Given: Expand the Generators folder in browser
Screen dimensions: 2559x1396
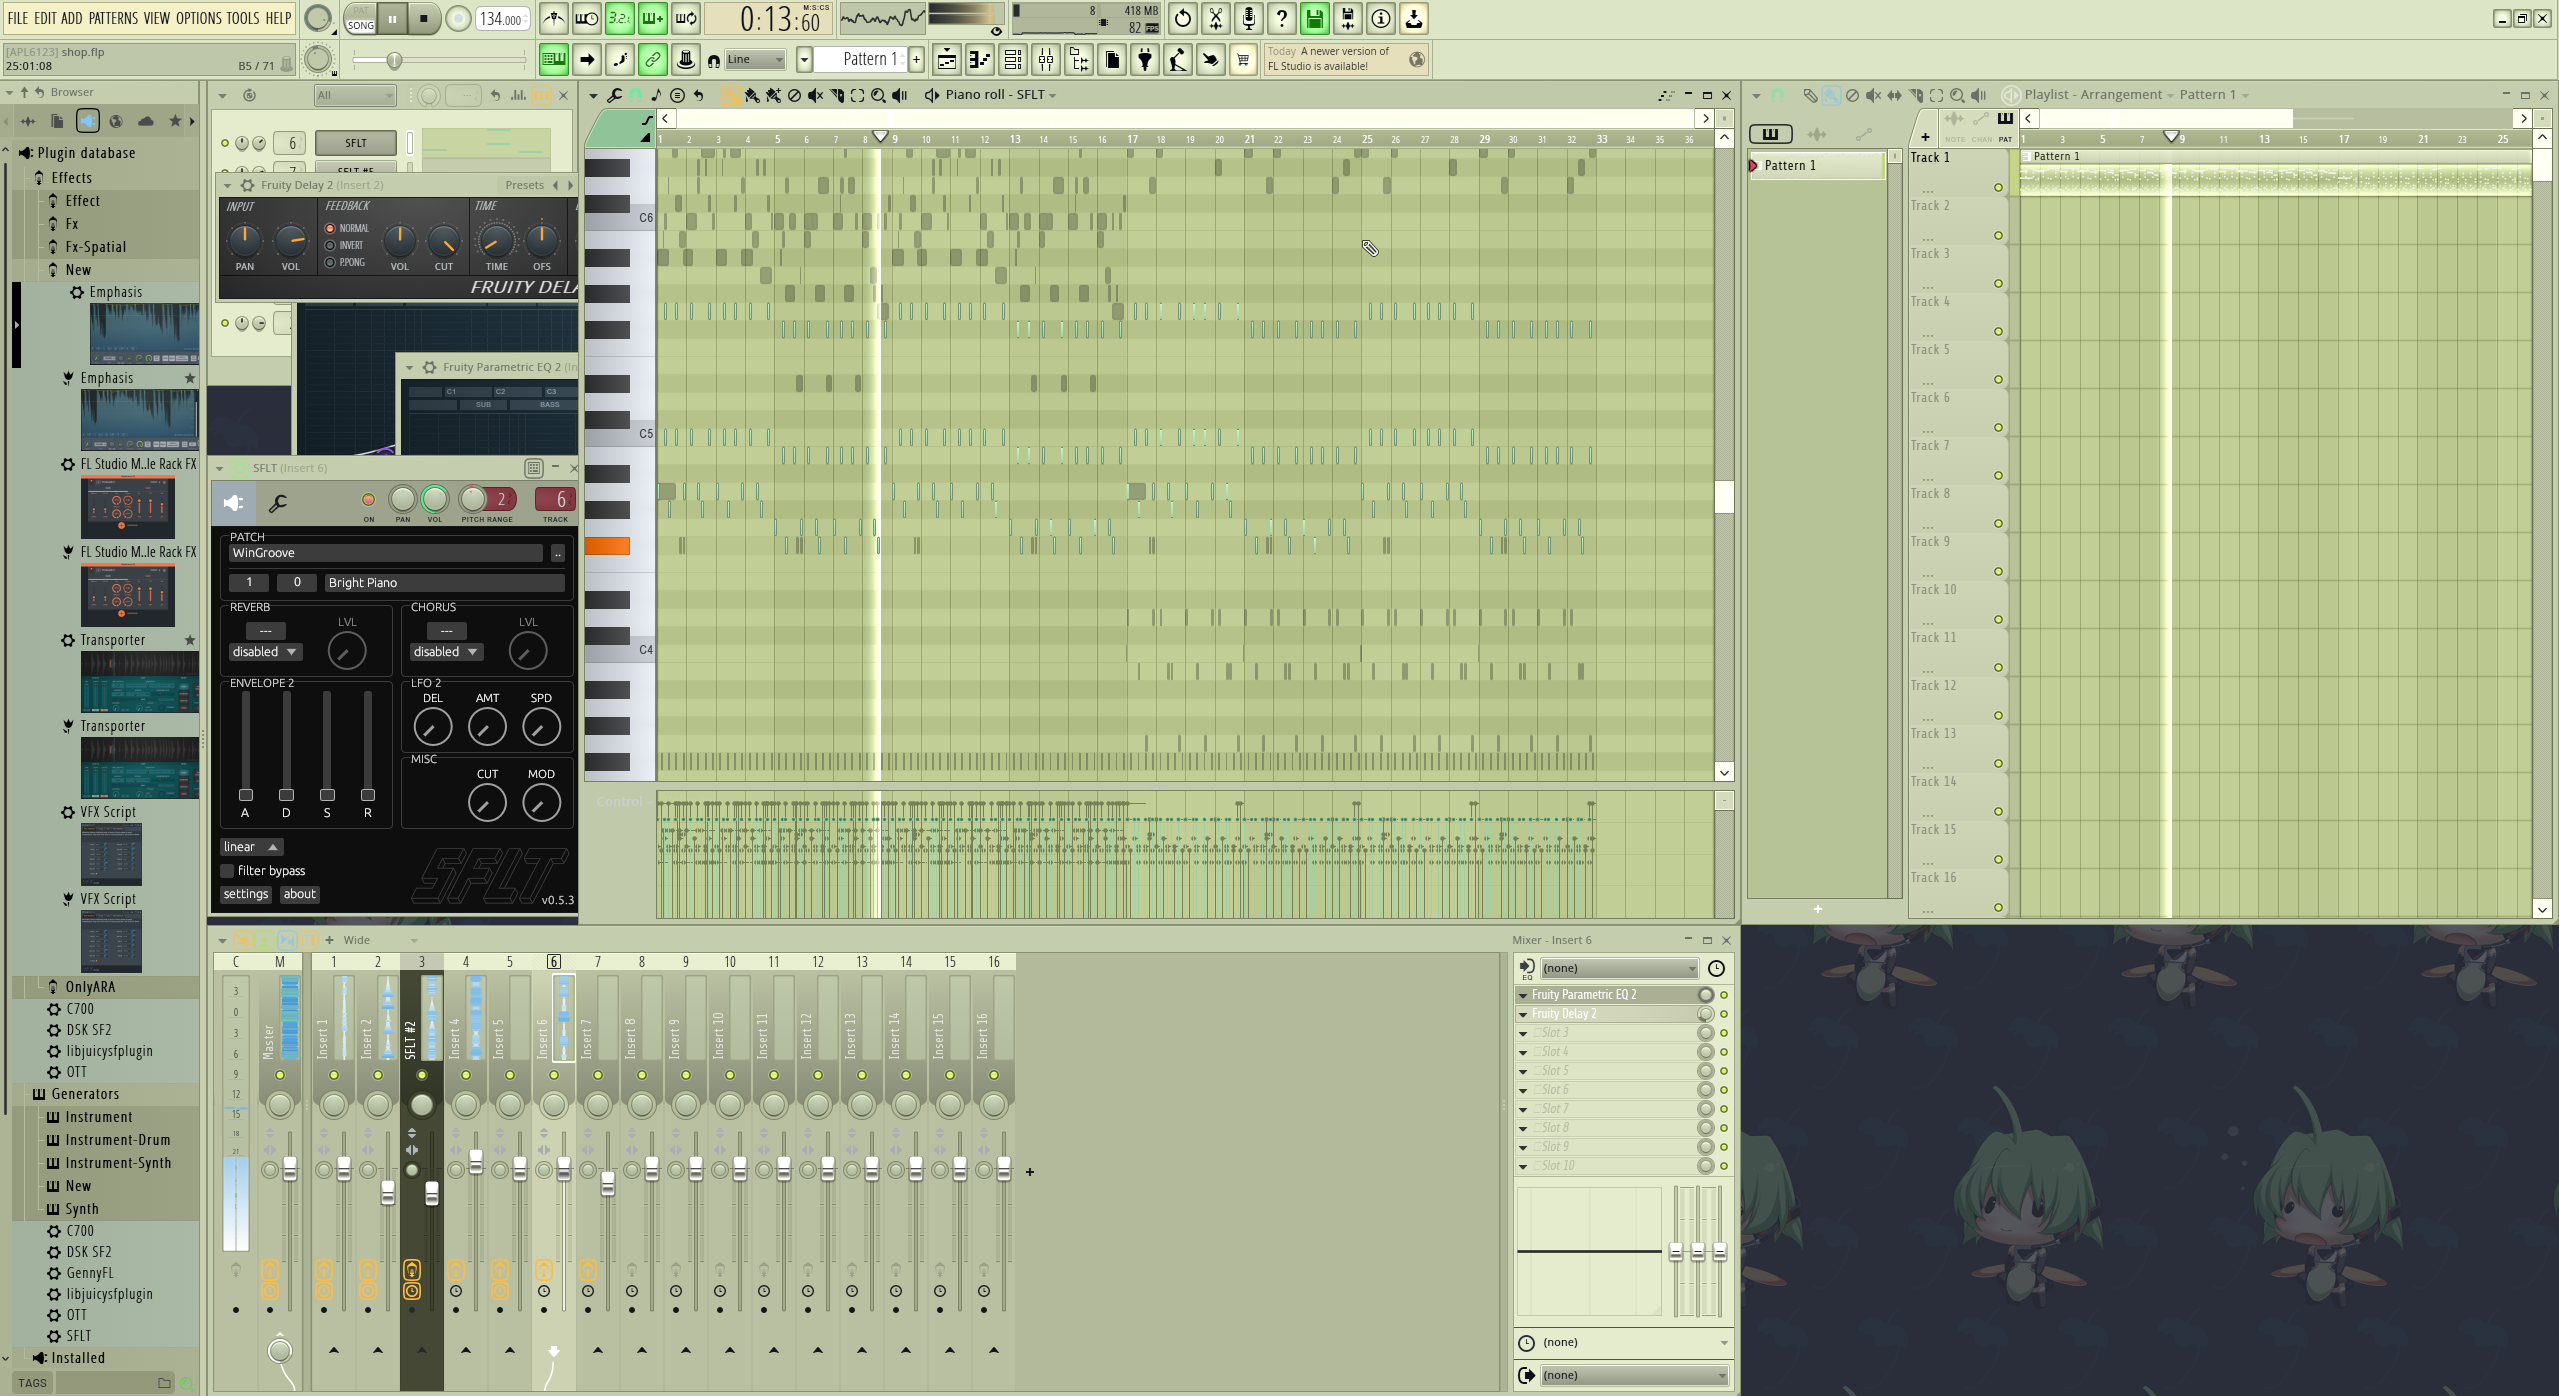Looking at the screenshot, I should [x=84, y=1094].
